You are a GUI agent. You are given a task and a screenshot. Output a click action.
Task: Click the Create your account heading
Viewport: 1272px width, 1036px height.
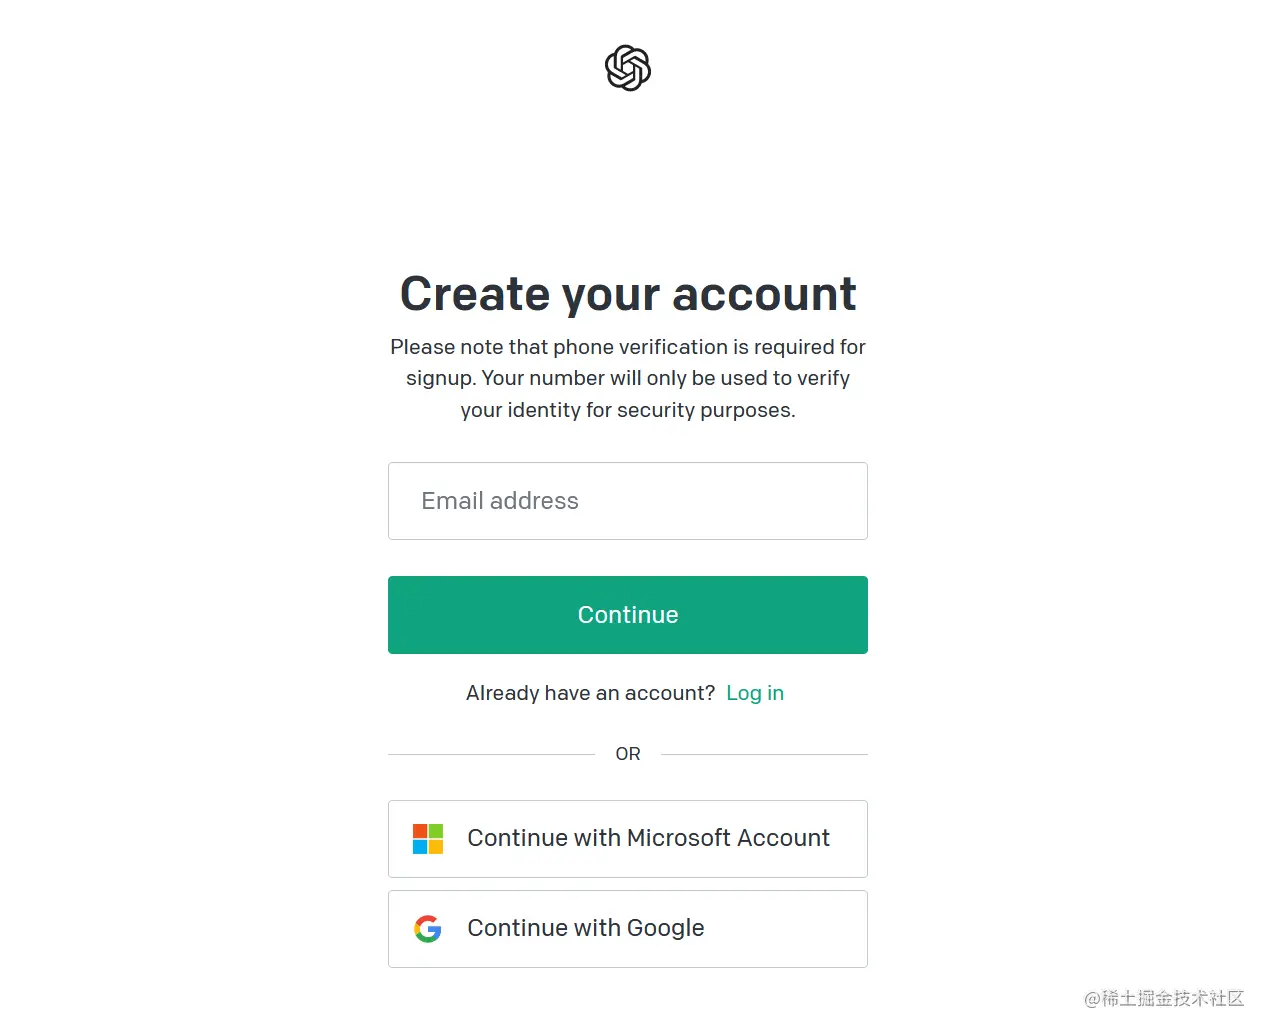click(628, 294)
